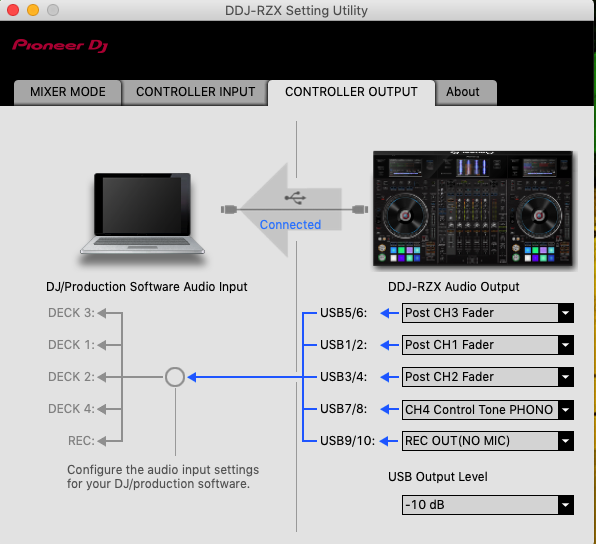The height and width of the screenshot is (544, 596).
Task: Click the Configure the audio input settings text
Action: [163, 477]
